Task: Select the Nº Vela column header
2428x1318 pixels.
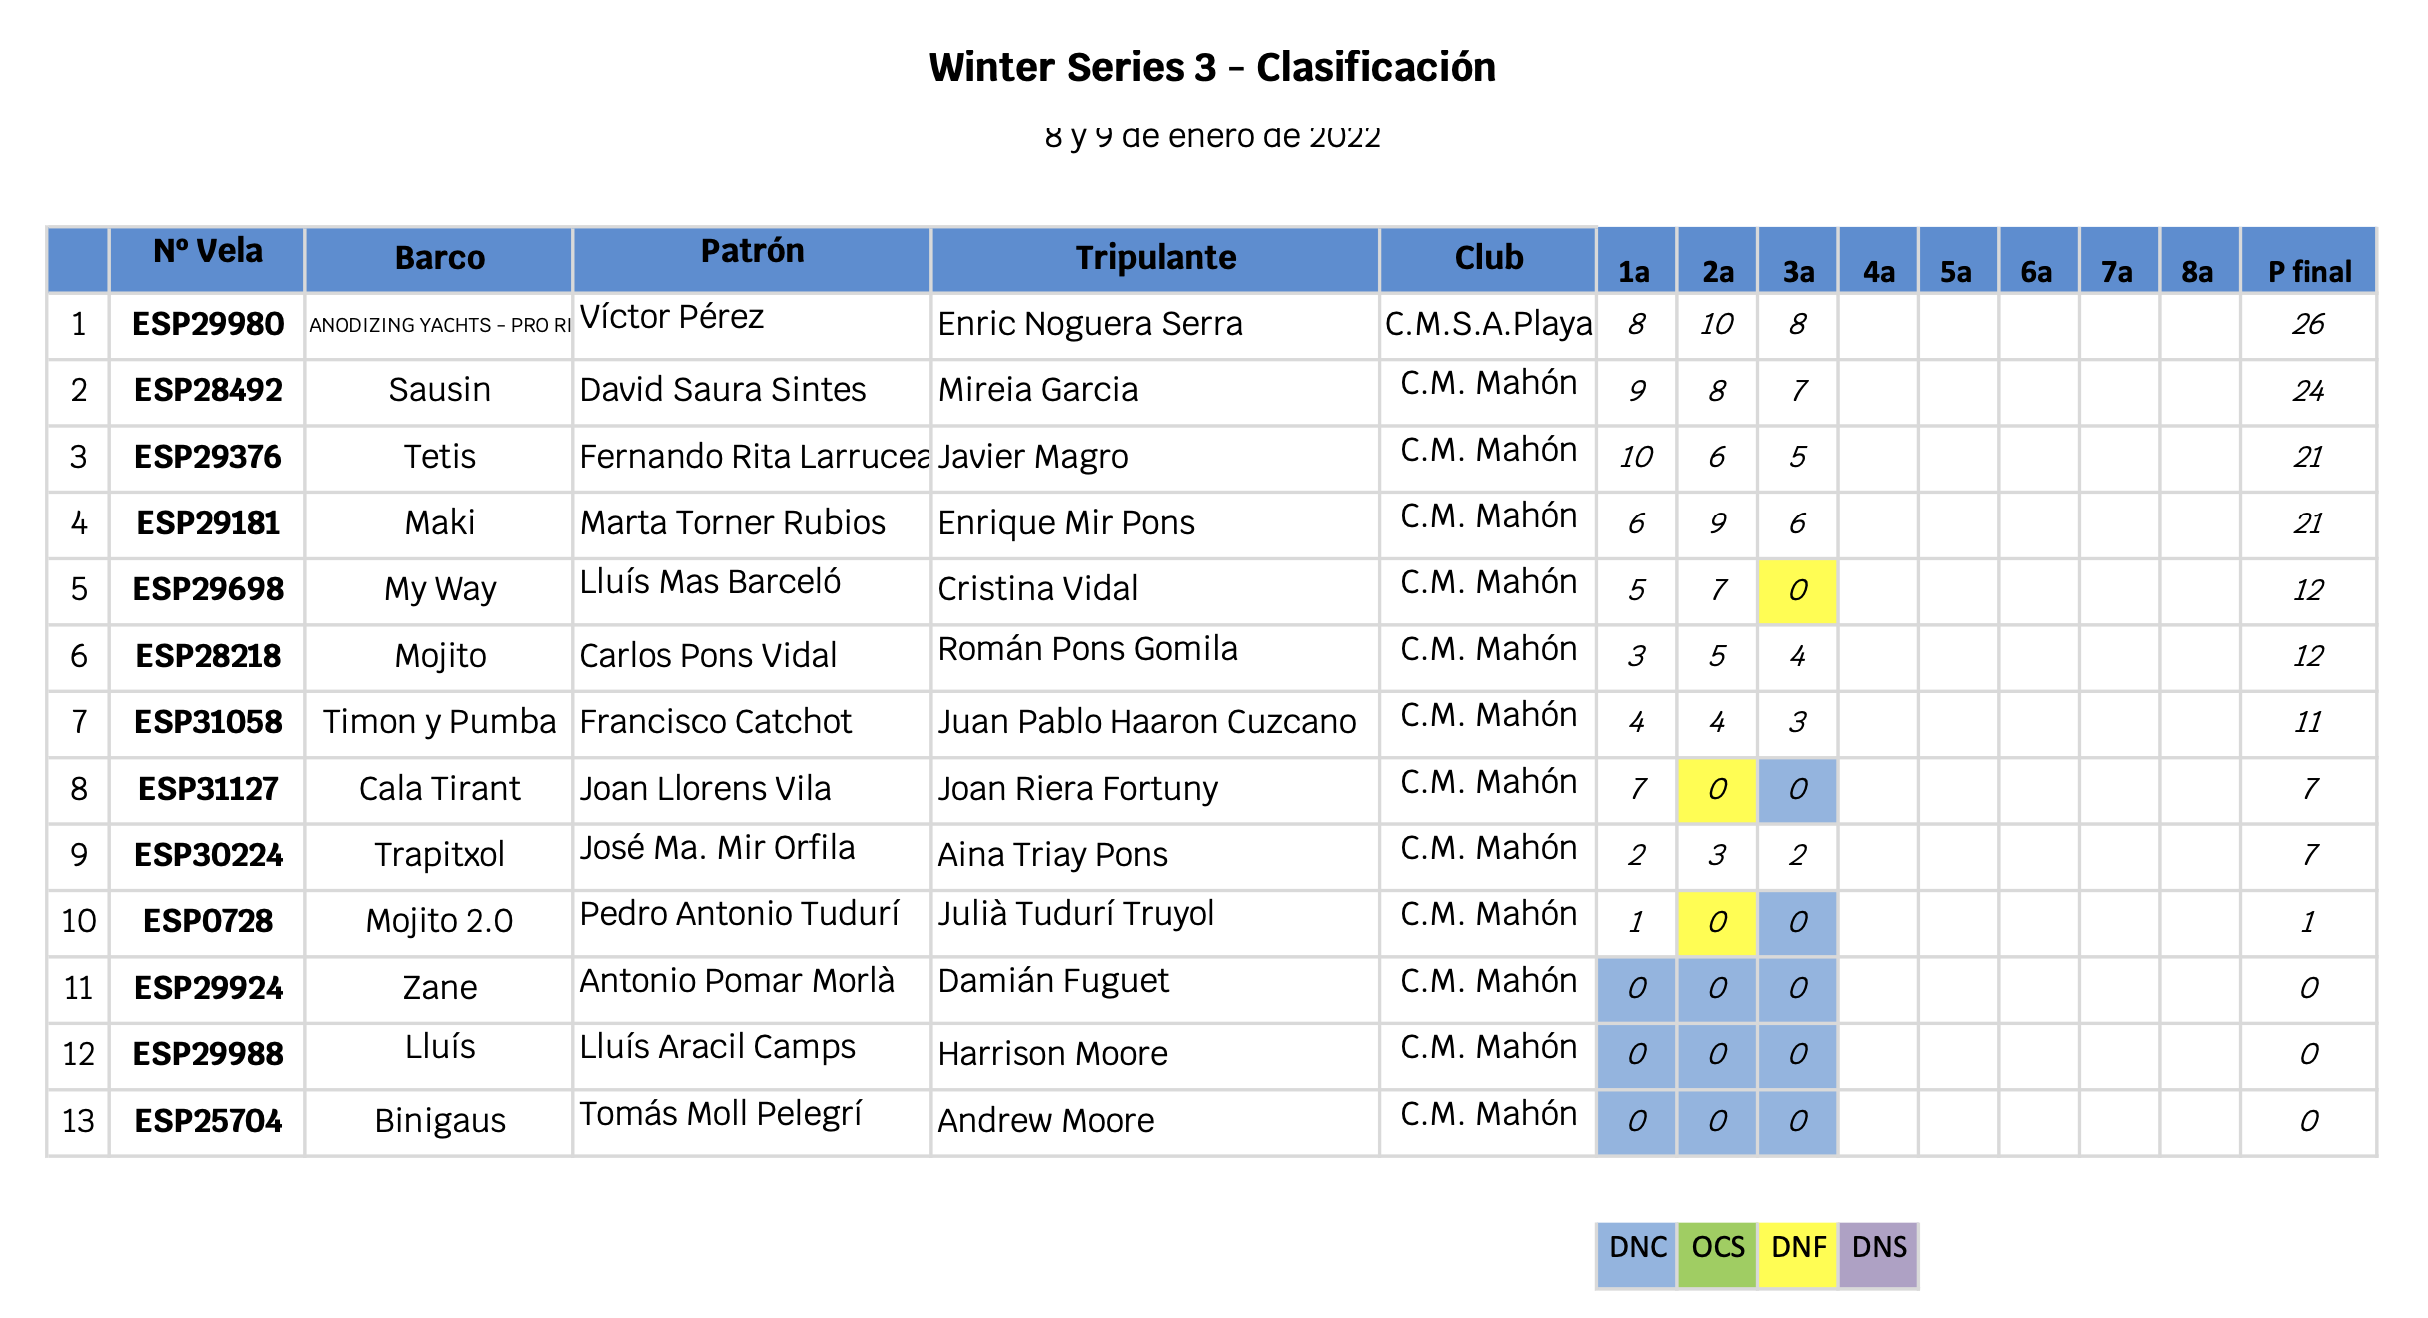Action: click(x=207, y=260)
